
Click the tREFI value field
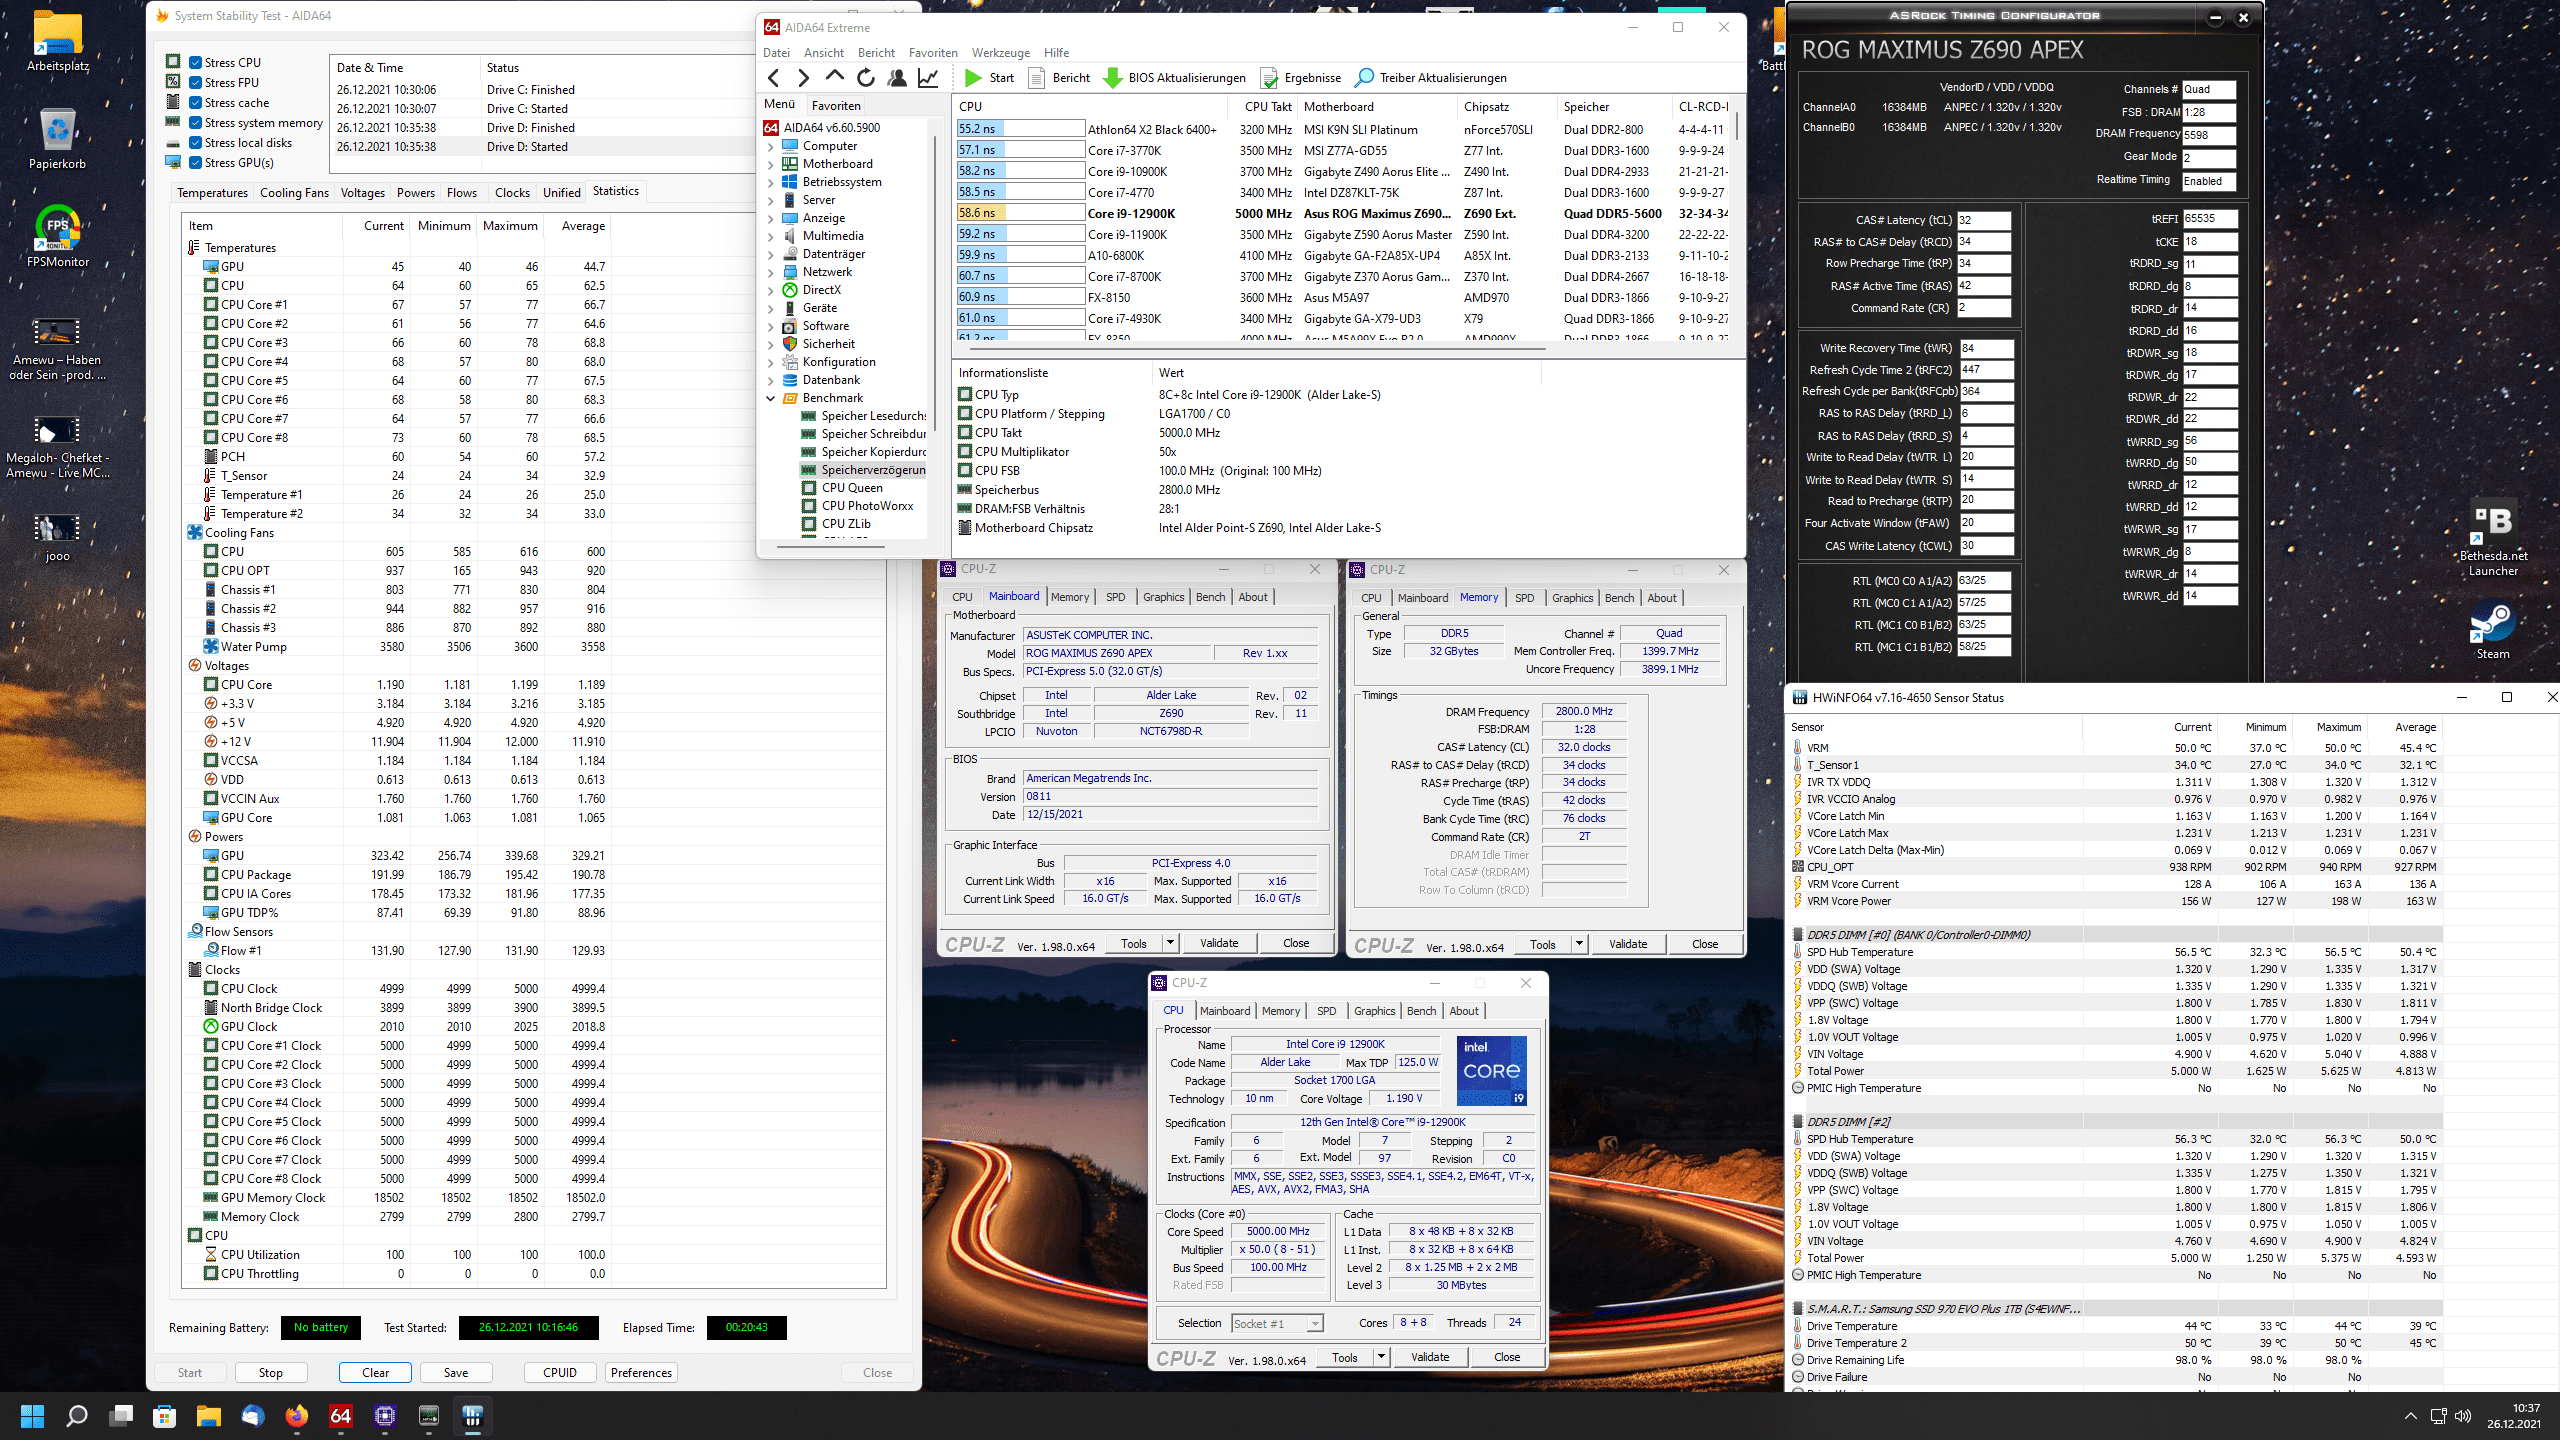[x=2208, y=218]
